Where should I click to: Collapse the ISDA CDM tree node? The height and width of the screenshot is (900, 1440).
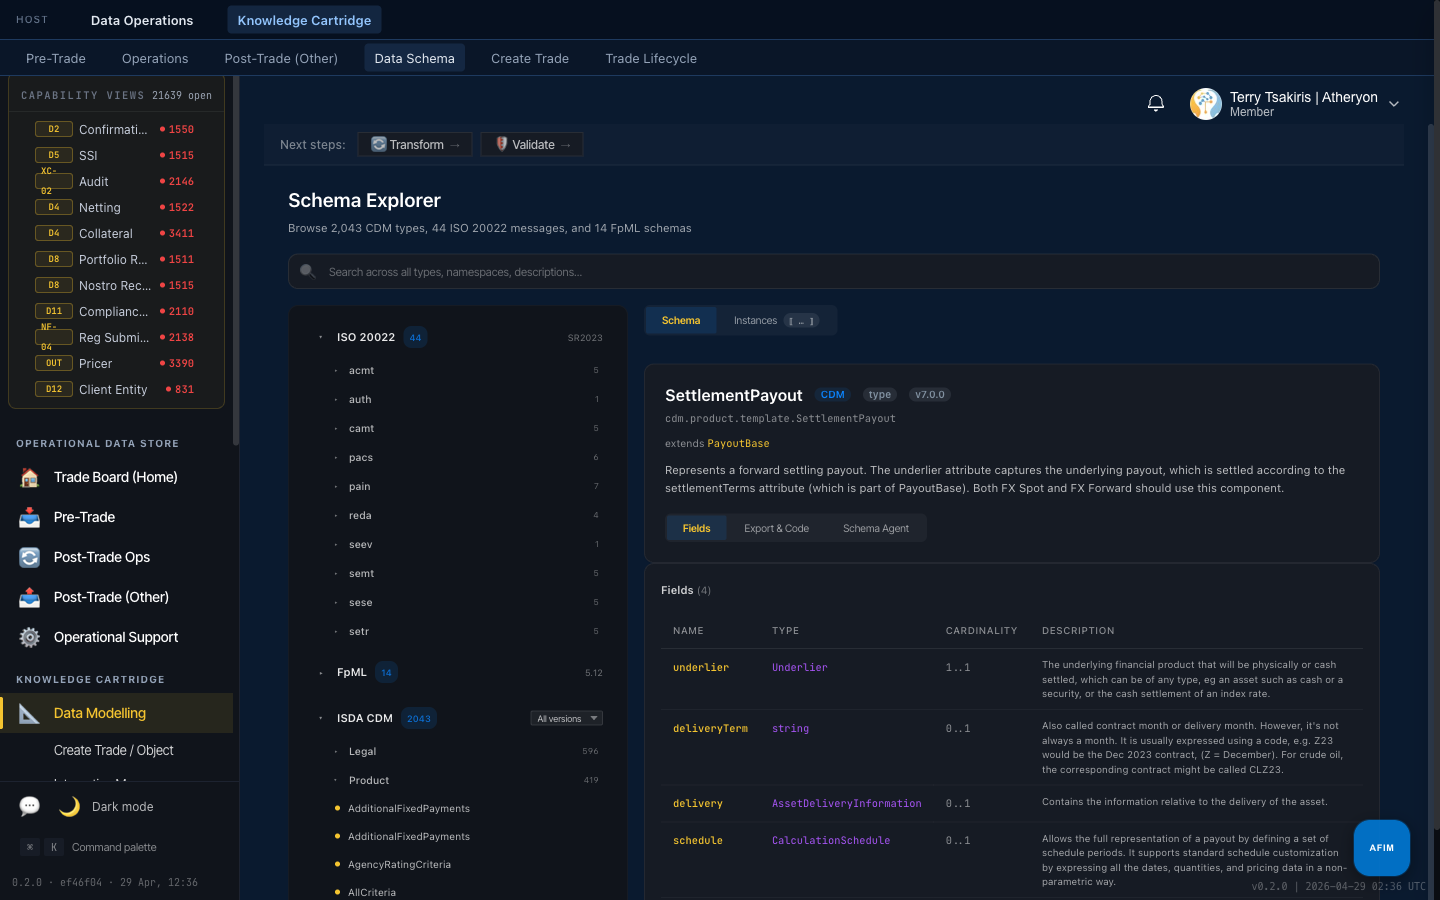coord(320,718)
